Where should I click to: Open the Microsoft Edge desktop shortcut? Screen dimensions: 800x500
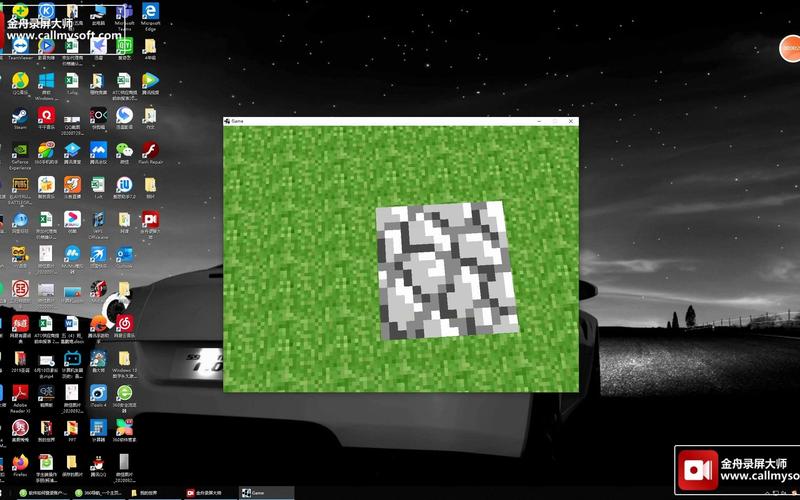click(150, 11)
